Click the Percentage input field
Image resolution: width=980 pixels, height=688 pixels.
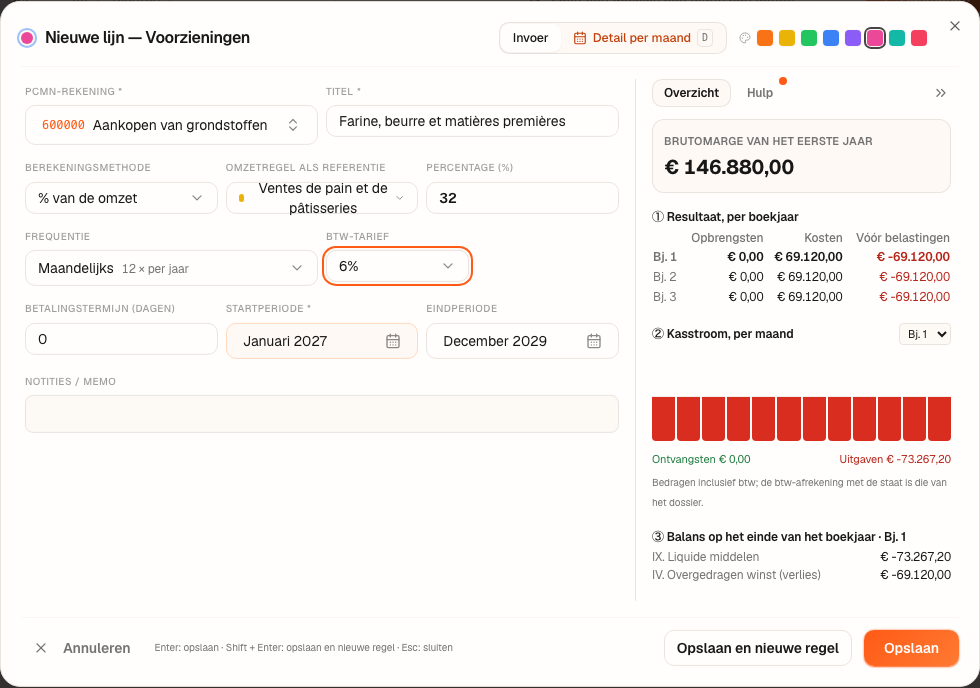(522, 198)
